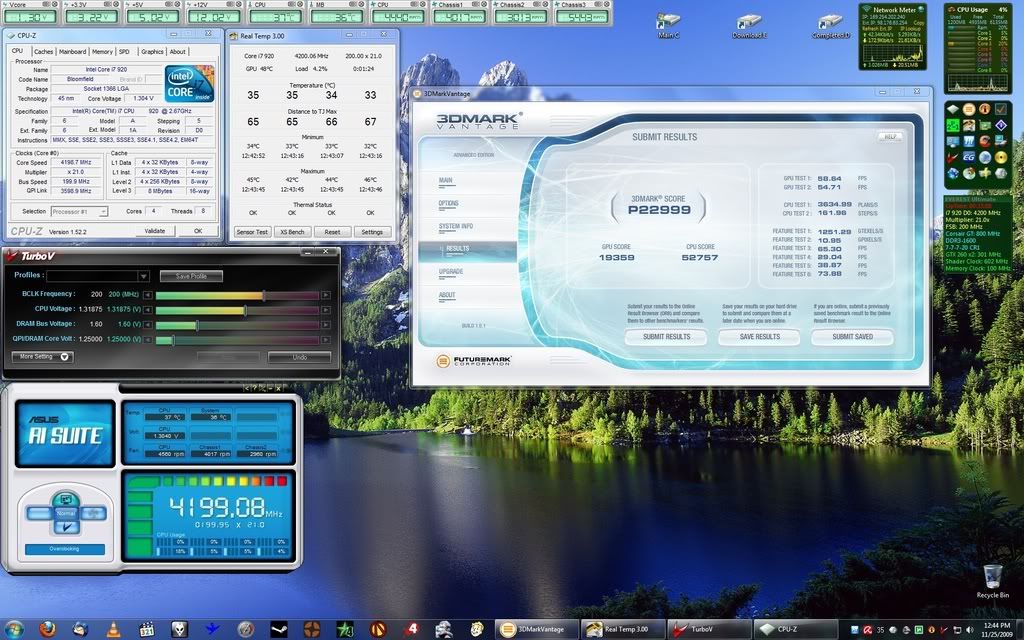Click QPI/DRAM Core Volt right increase arrow

pyautogui.click(x=325, y=340)
